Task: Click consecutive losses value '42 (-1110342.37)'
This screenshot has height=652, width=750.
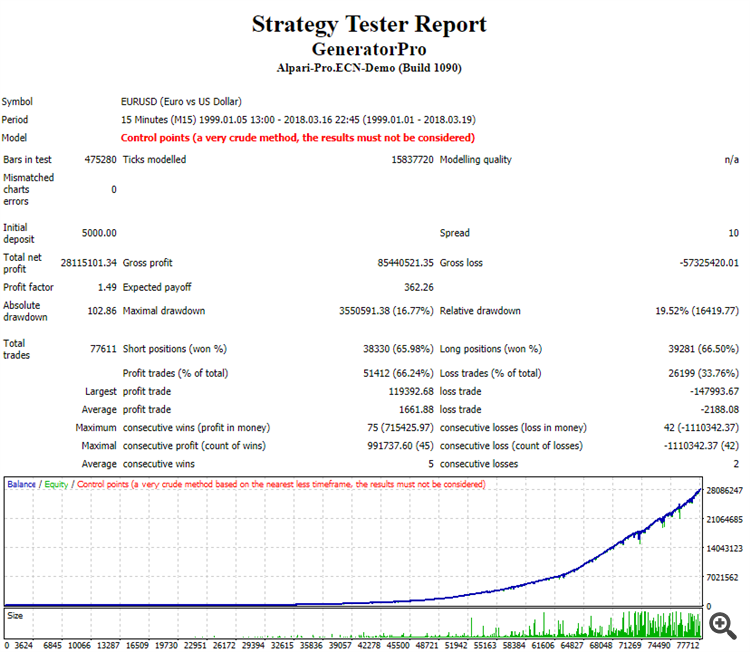Action: tap(701, 428)
